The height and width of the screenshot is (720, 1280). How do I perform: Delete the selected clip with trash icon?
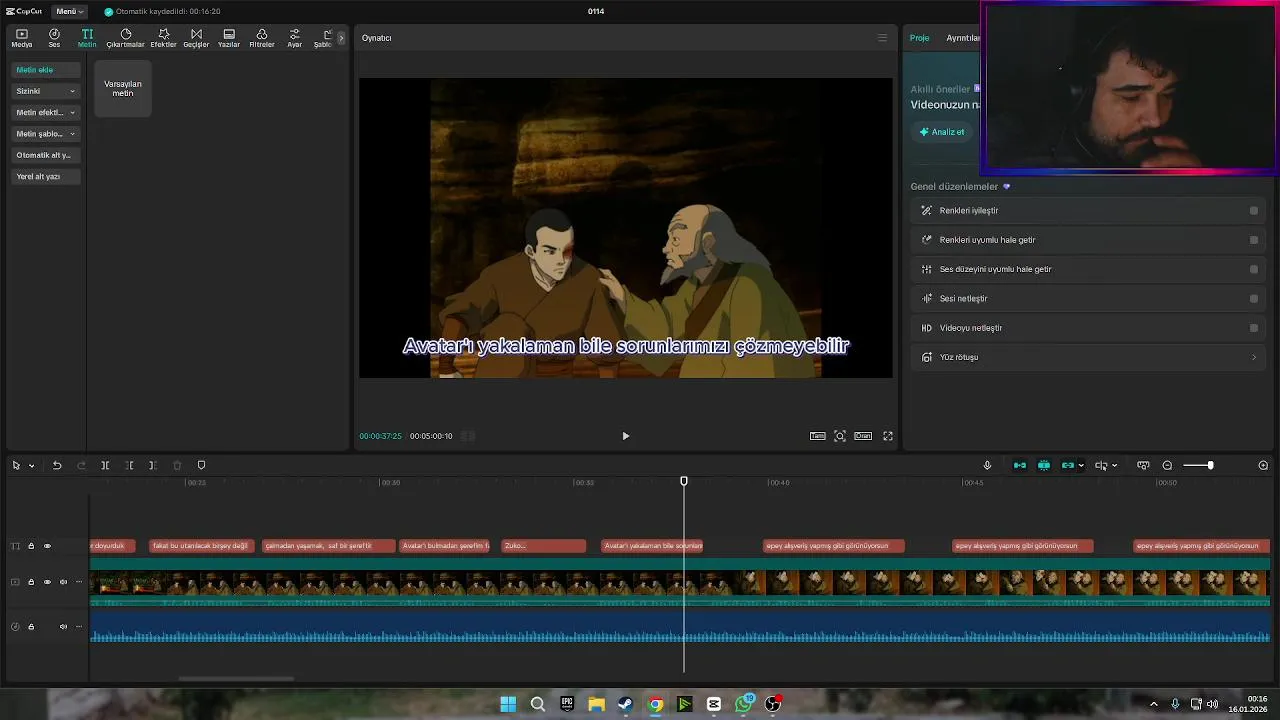[177, 465]
